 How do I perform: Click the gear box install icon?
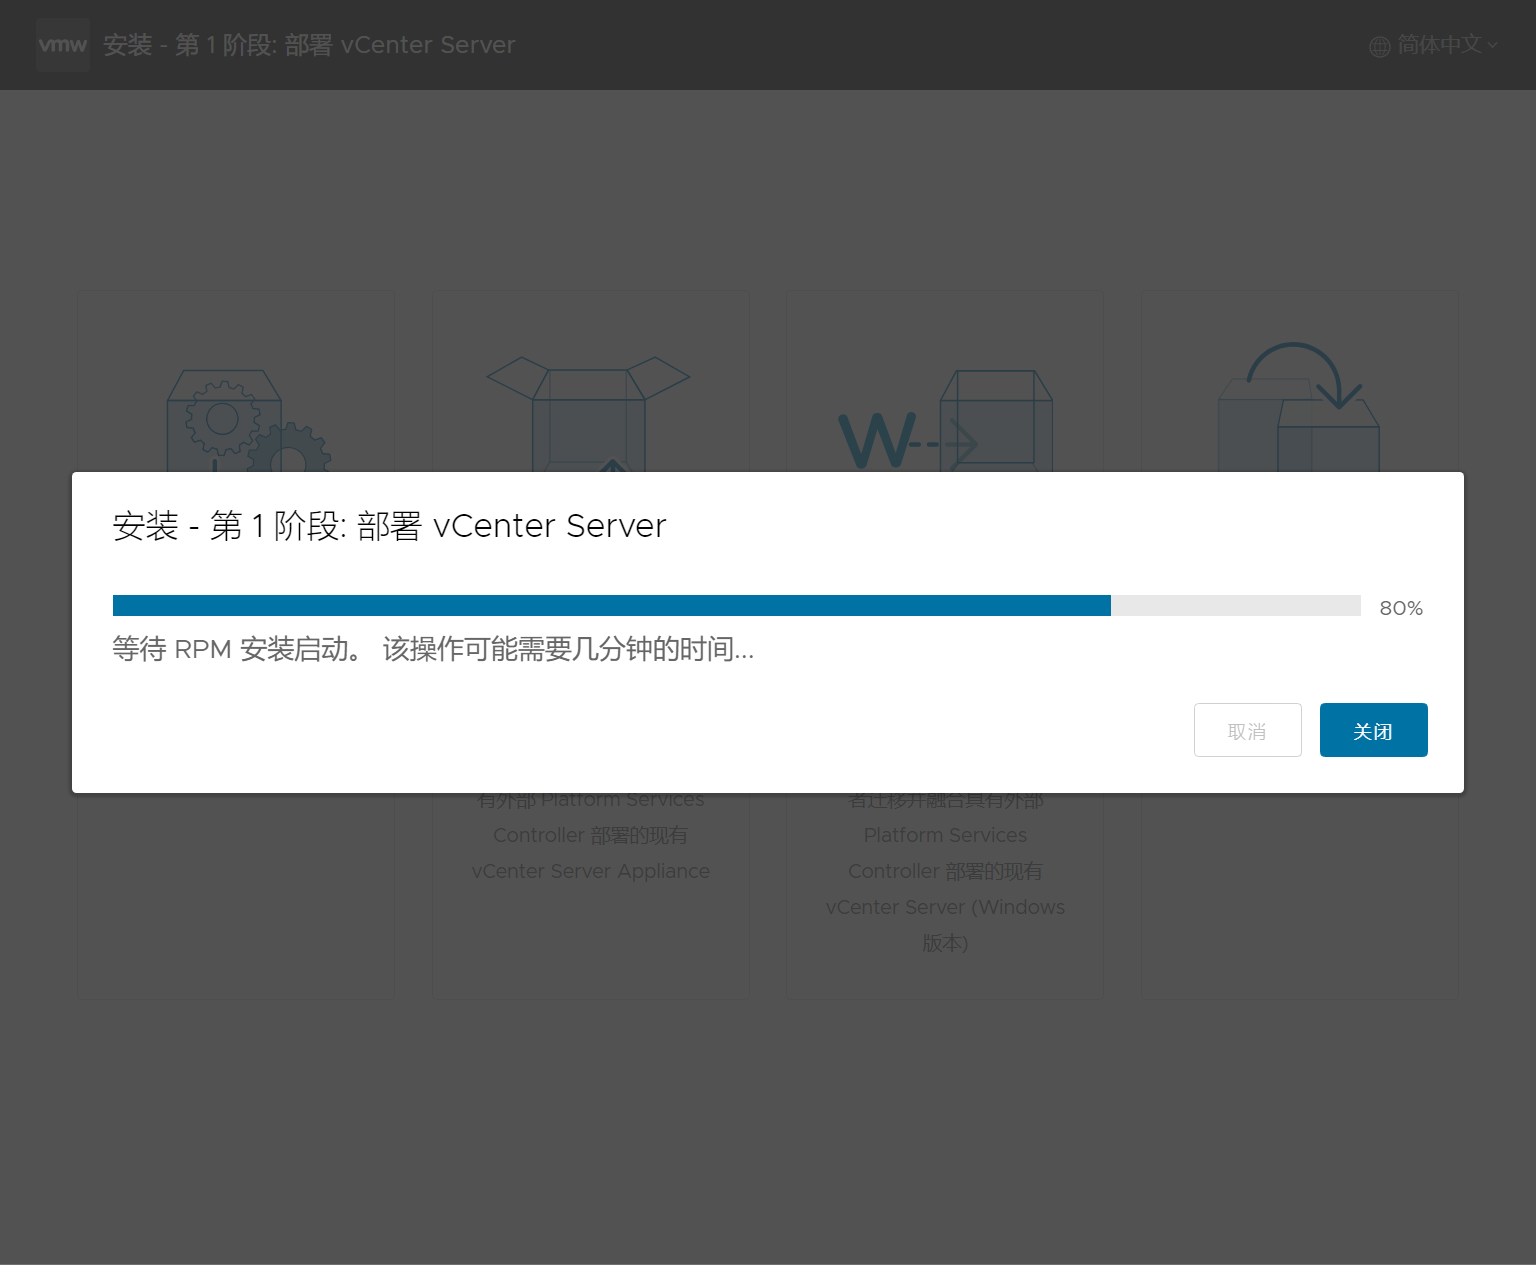click(x=247, y=420)
